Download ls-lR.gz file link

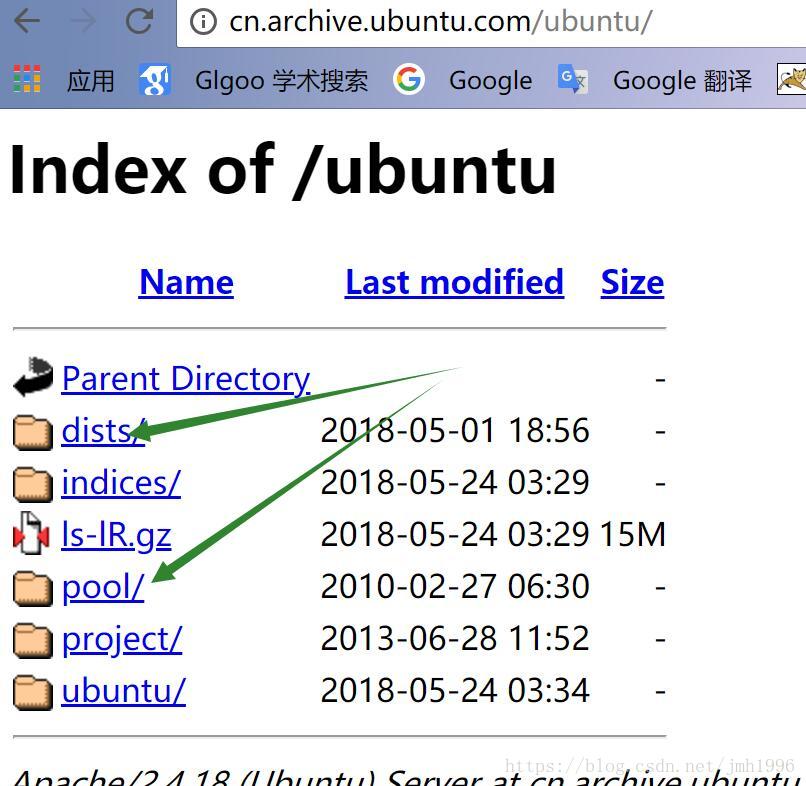pyautogui.click(x=116, y=535)
